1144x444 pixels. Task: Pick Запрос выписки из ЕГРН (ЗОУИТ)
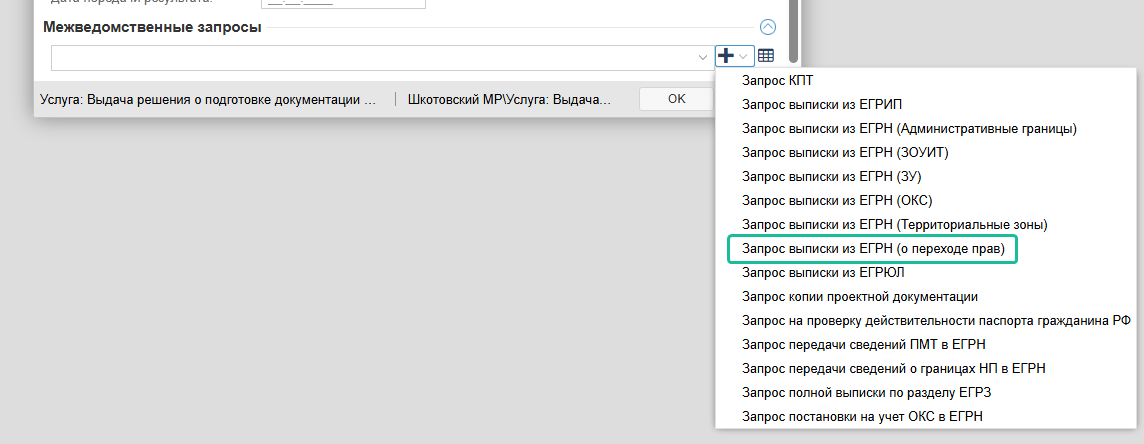844,152
